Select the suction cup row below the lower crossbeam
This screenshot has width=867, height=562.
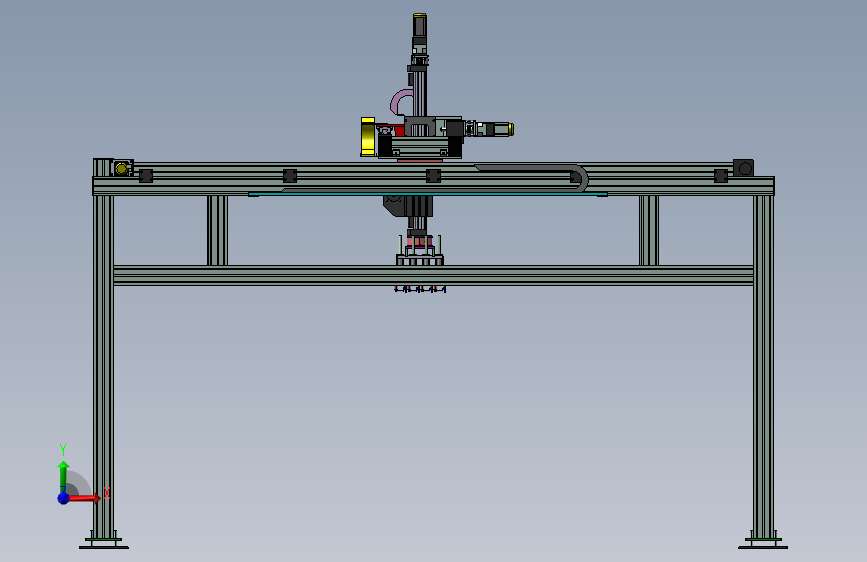(420, 289)
